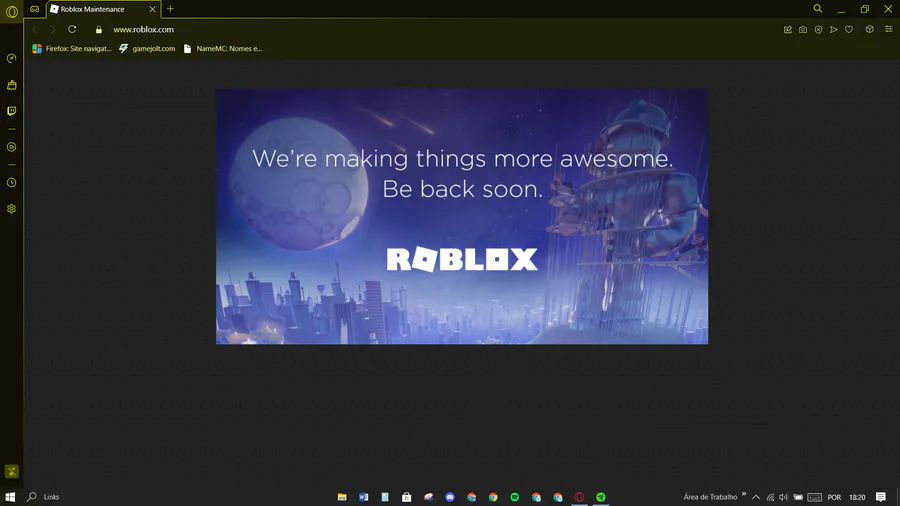Screen dimensions: 900x506
Task: Open Microsoft Store from taskbar
Action: [x=406, y=497]
